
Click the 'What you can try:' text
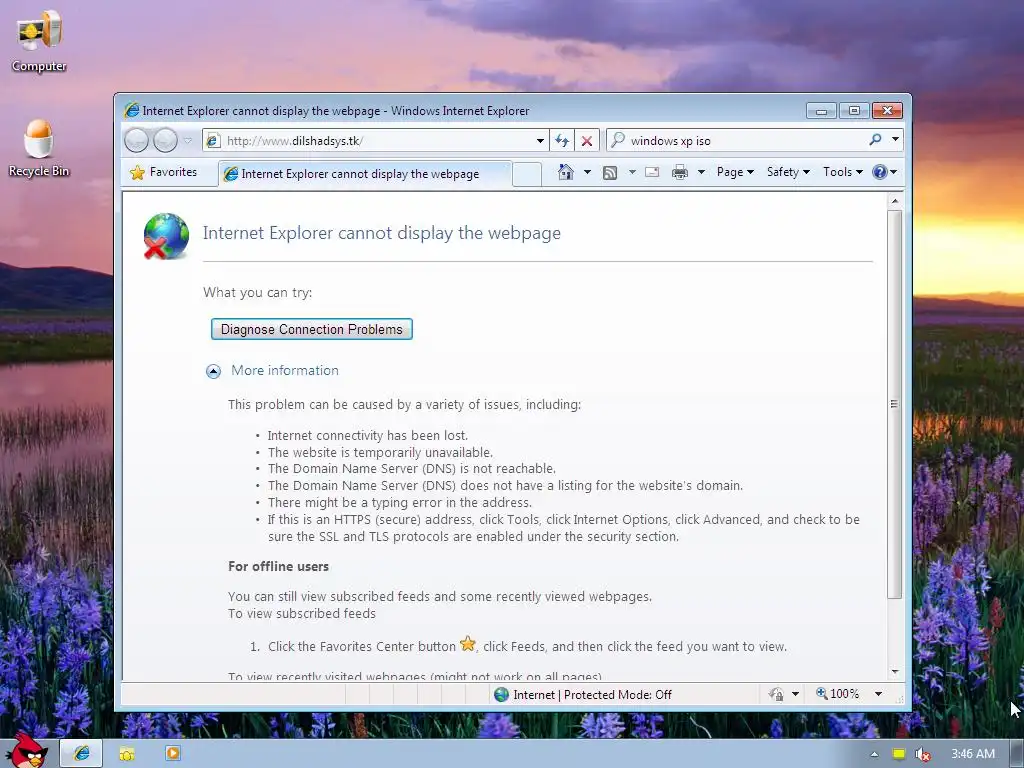257,293
